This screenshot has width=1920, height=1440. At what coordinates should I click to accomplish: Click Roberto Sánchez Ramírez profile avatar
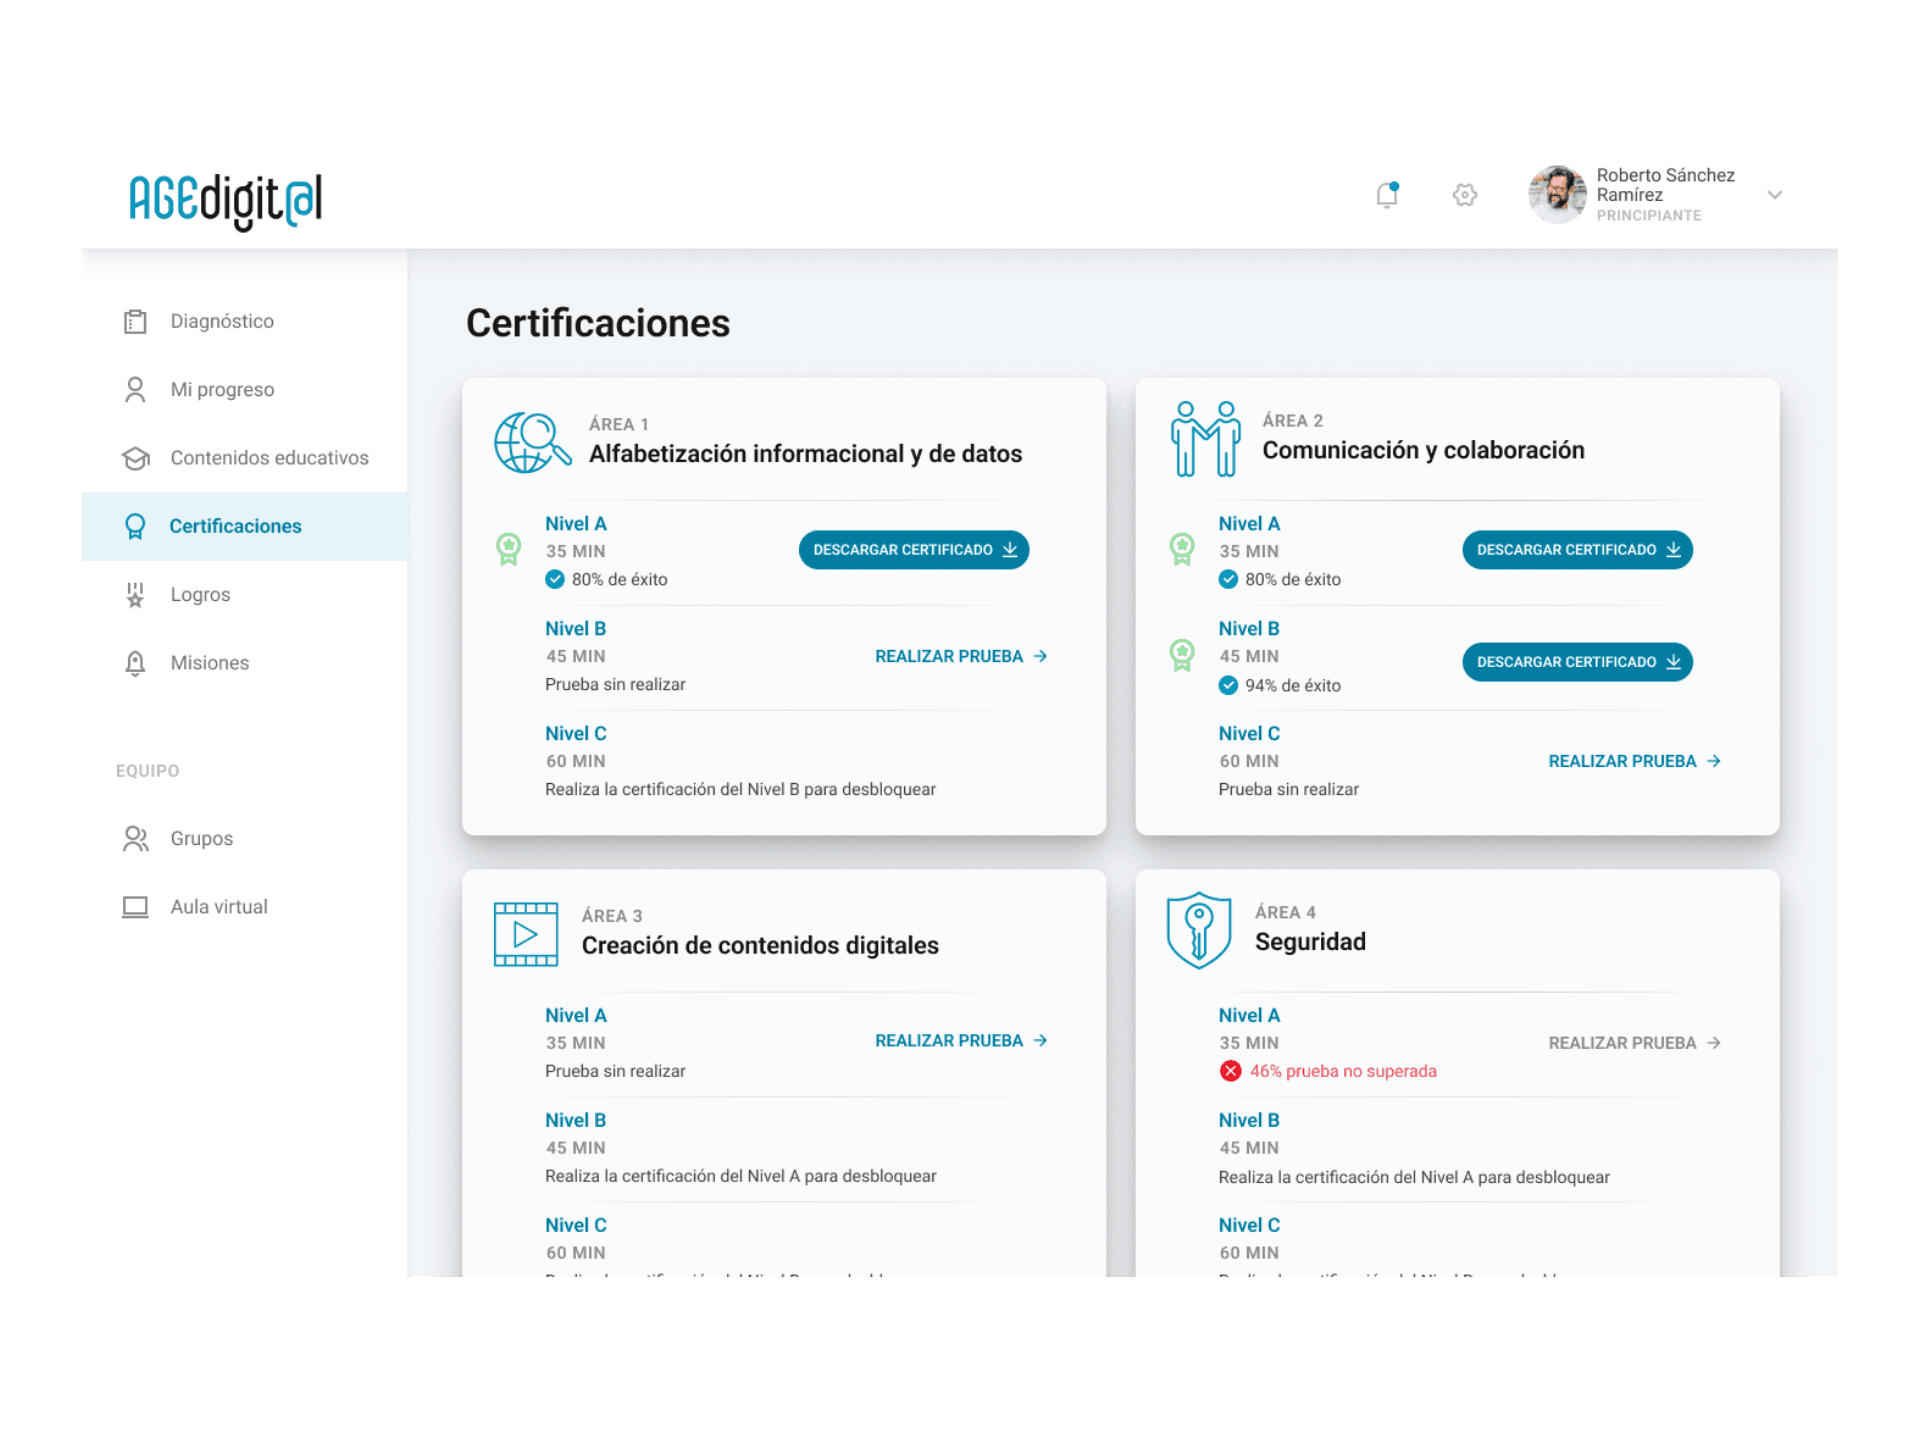click(x=1556, y=194)
